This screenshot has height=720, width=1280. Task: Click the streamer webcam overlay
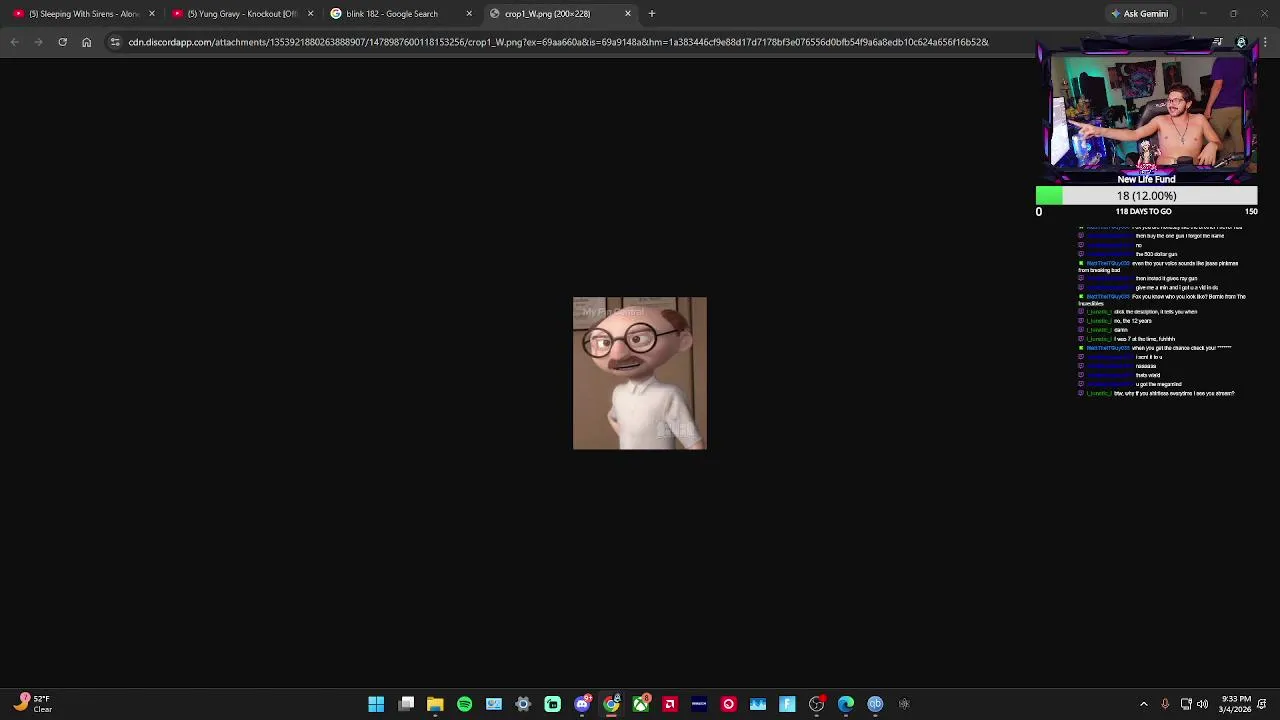(1146, 108)
